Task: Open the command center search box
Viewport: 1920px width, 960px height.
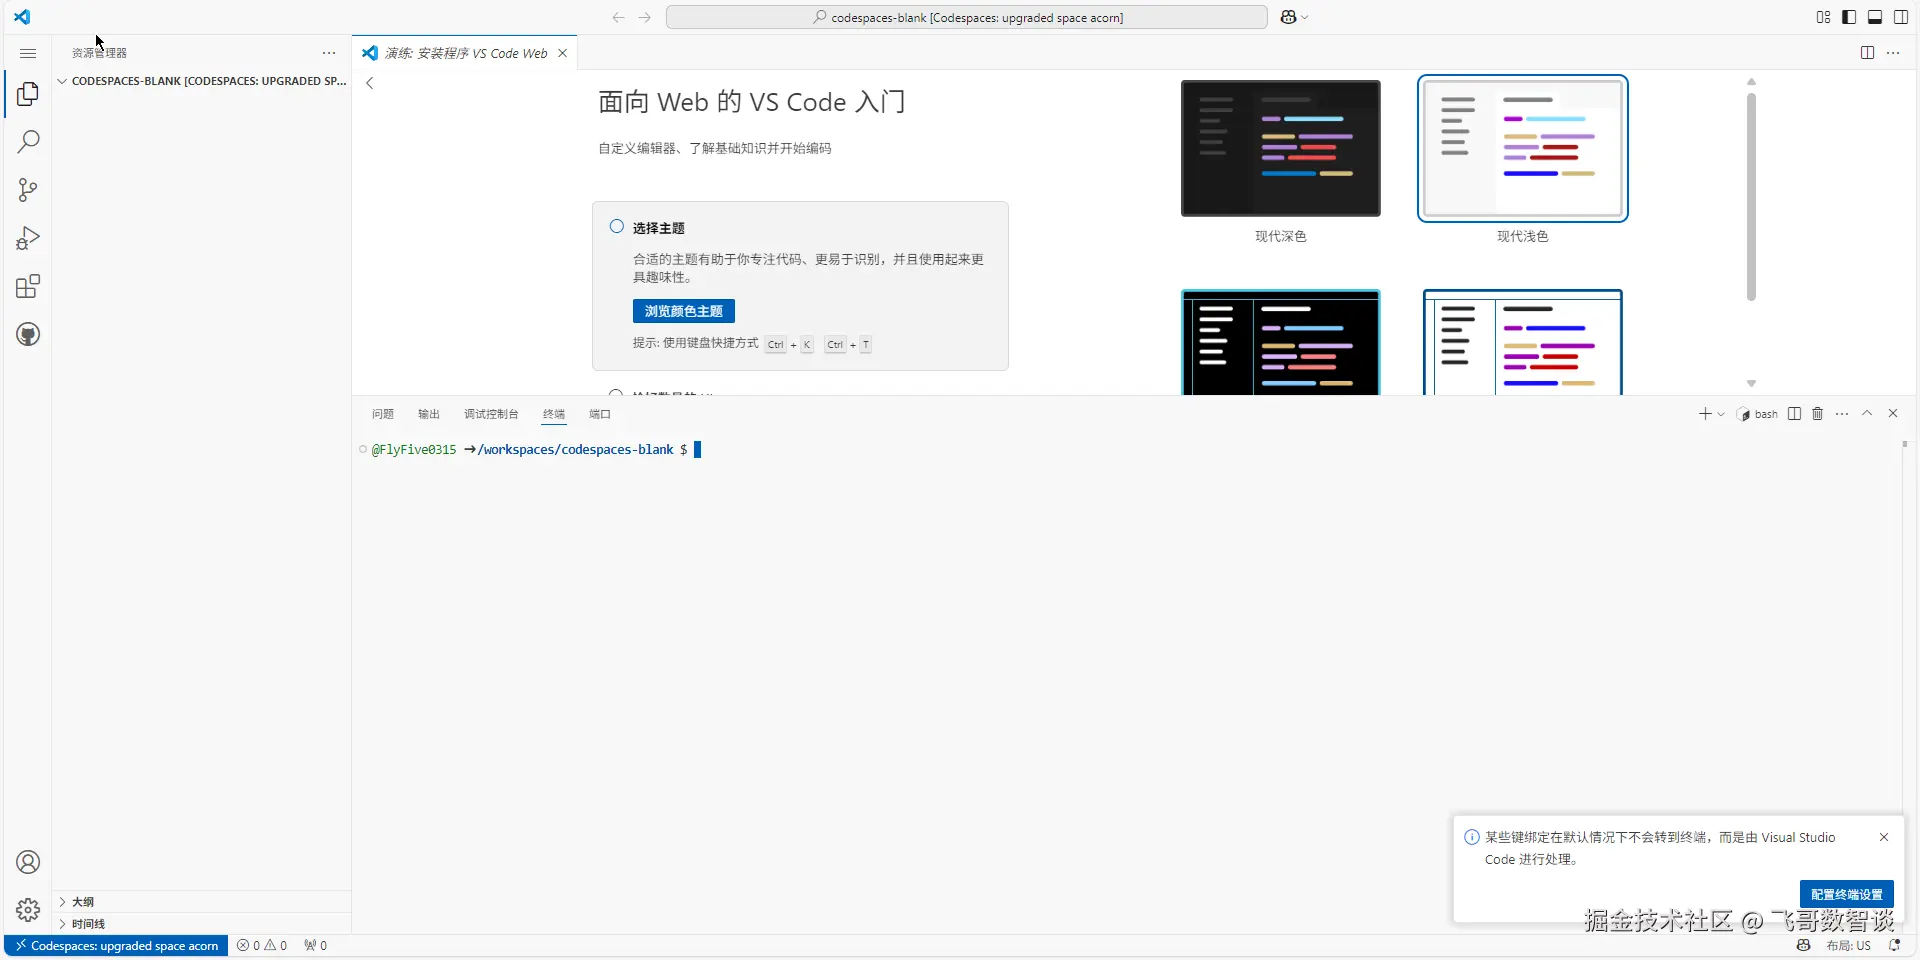Action: point(967,17)
